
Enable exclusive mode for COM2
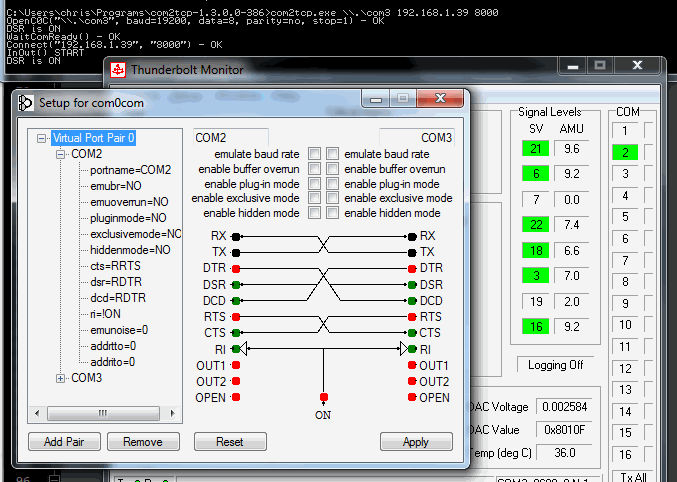[314, 198]
